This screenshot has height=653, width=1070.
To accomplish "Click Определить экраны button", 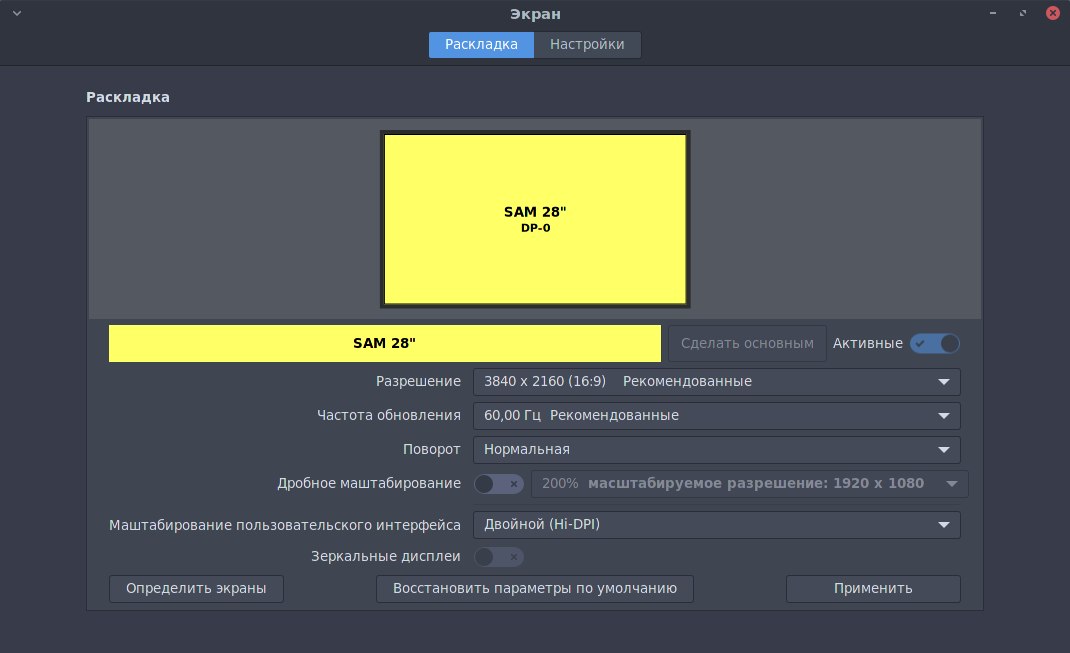I will 197,588.
